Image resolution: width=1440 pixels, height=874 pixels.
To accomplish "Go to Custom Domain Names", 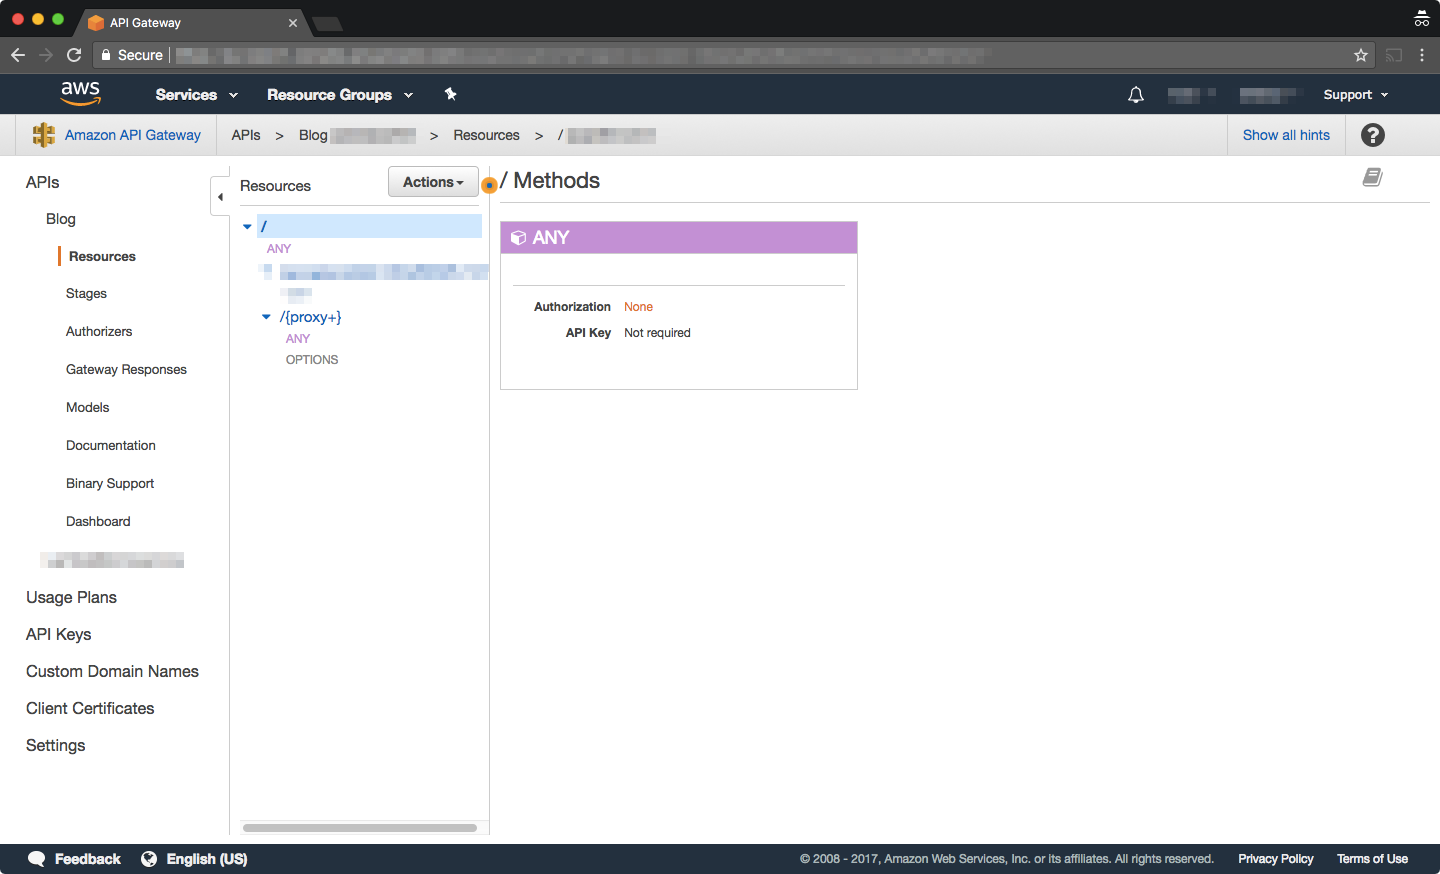I will click(x=112, y=671).
